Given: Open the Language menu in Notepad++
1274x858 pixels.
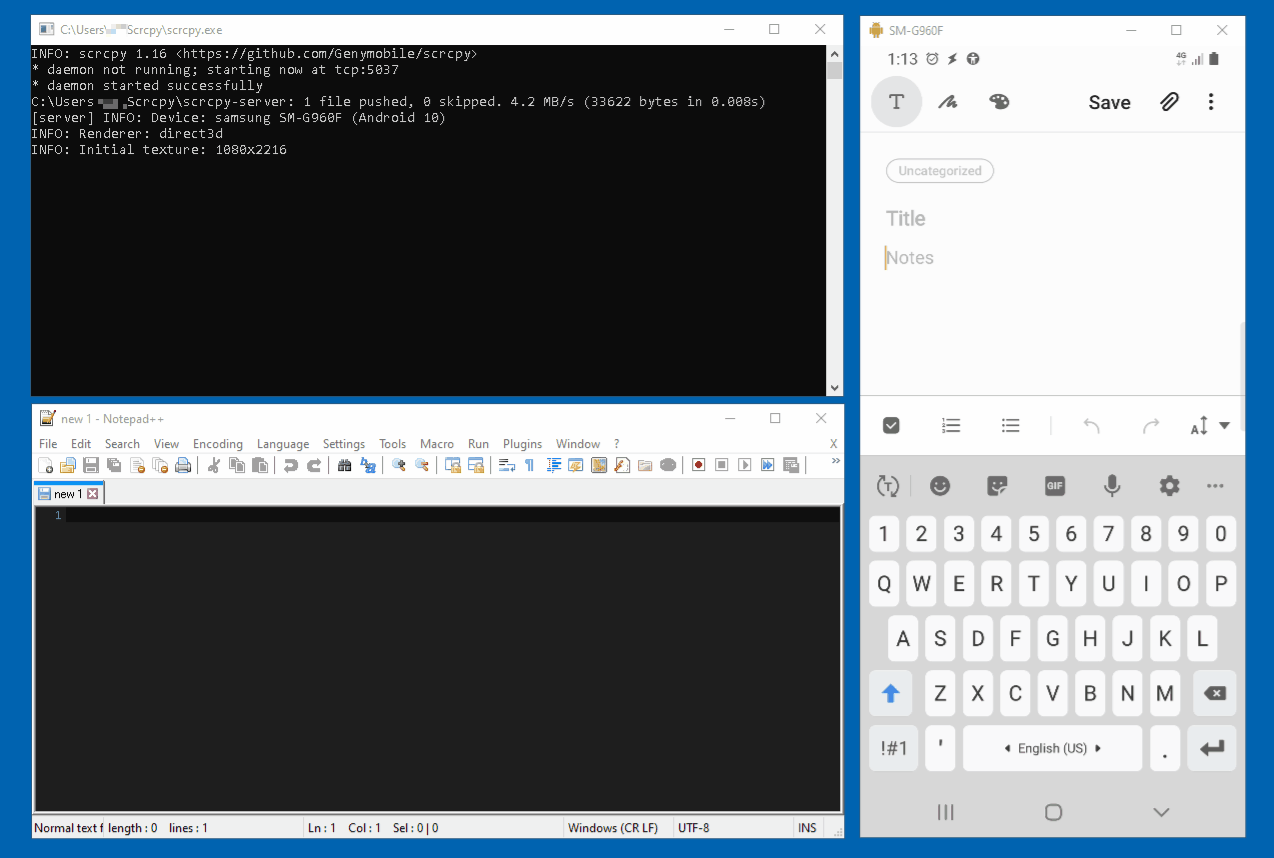Looking at the screenshot, I should tap(283, 444).
